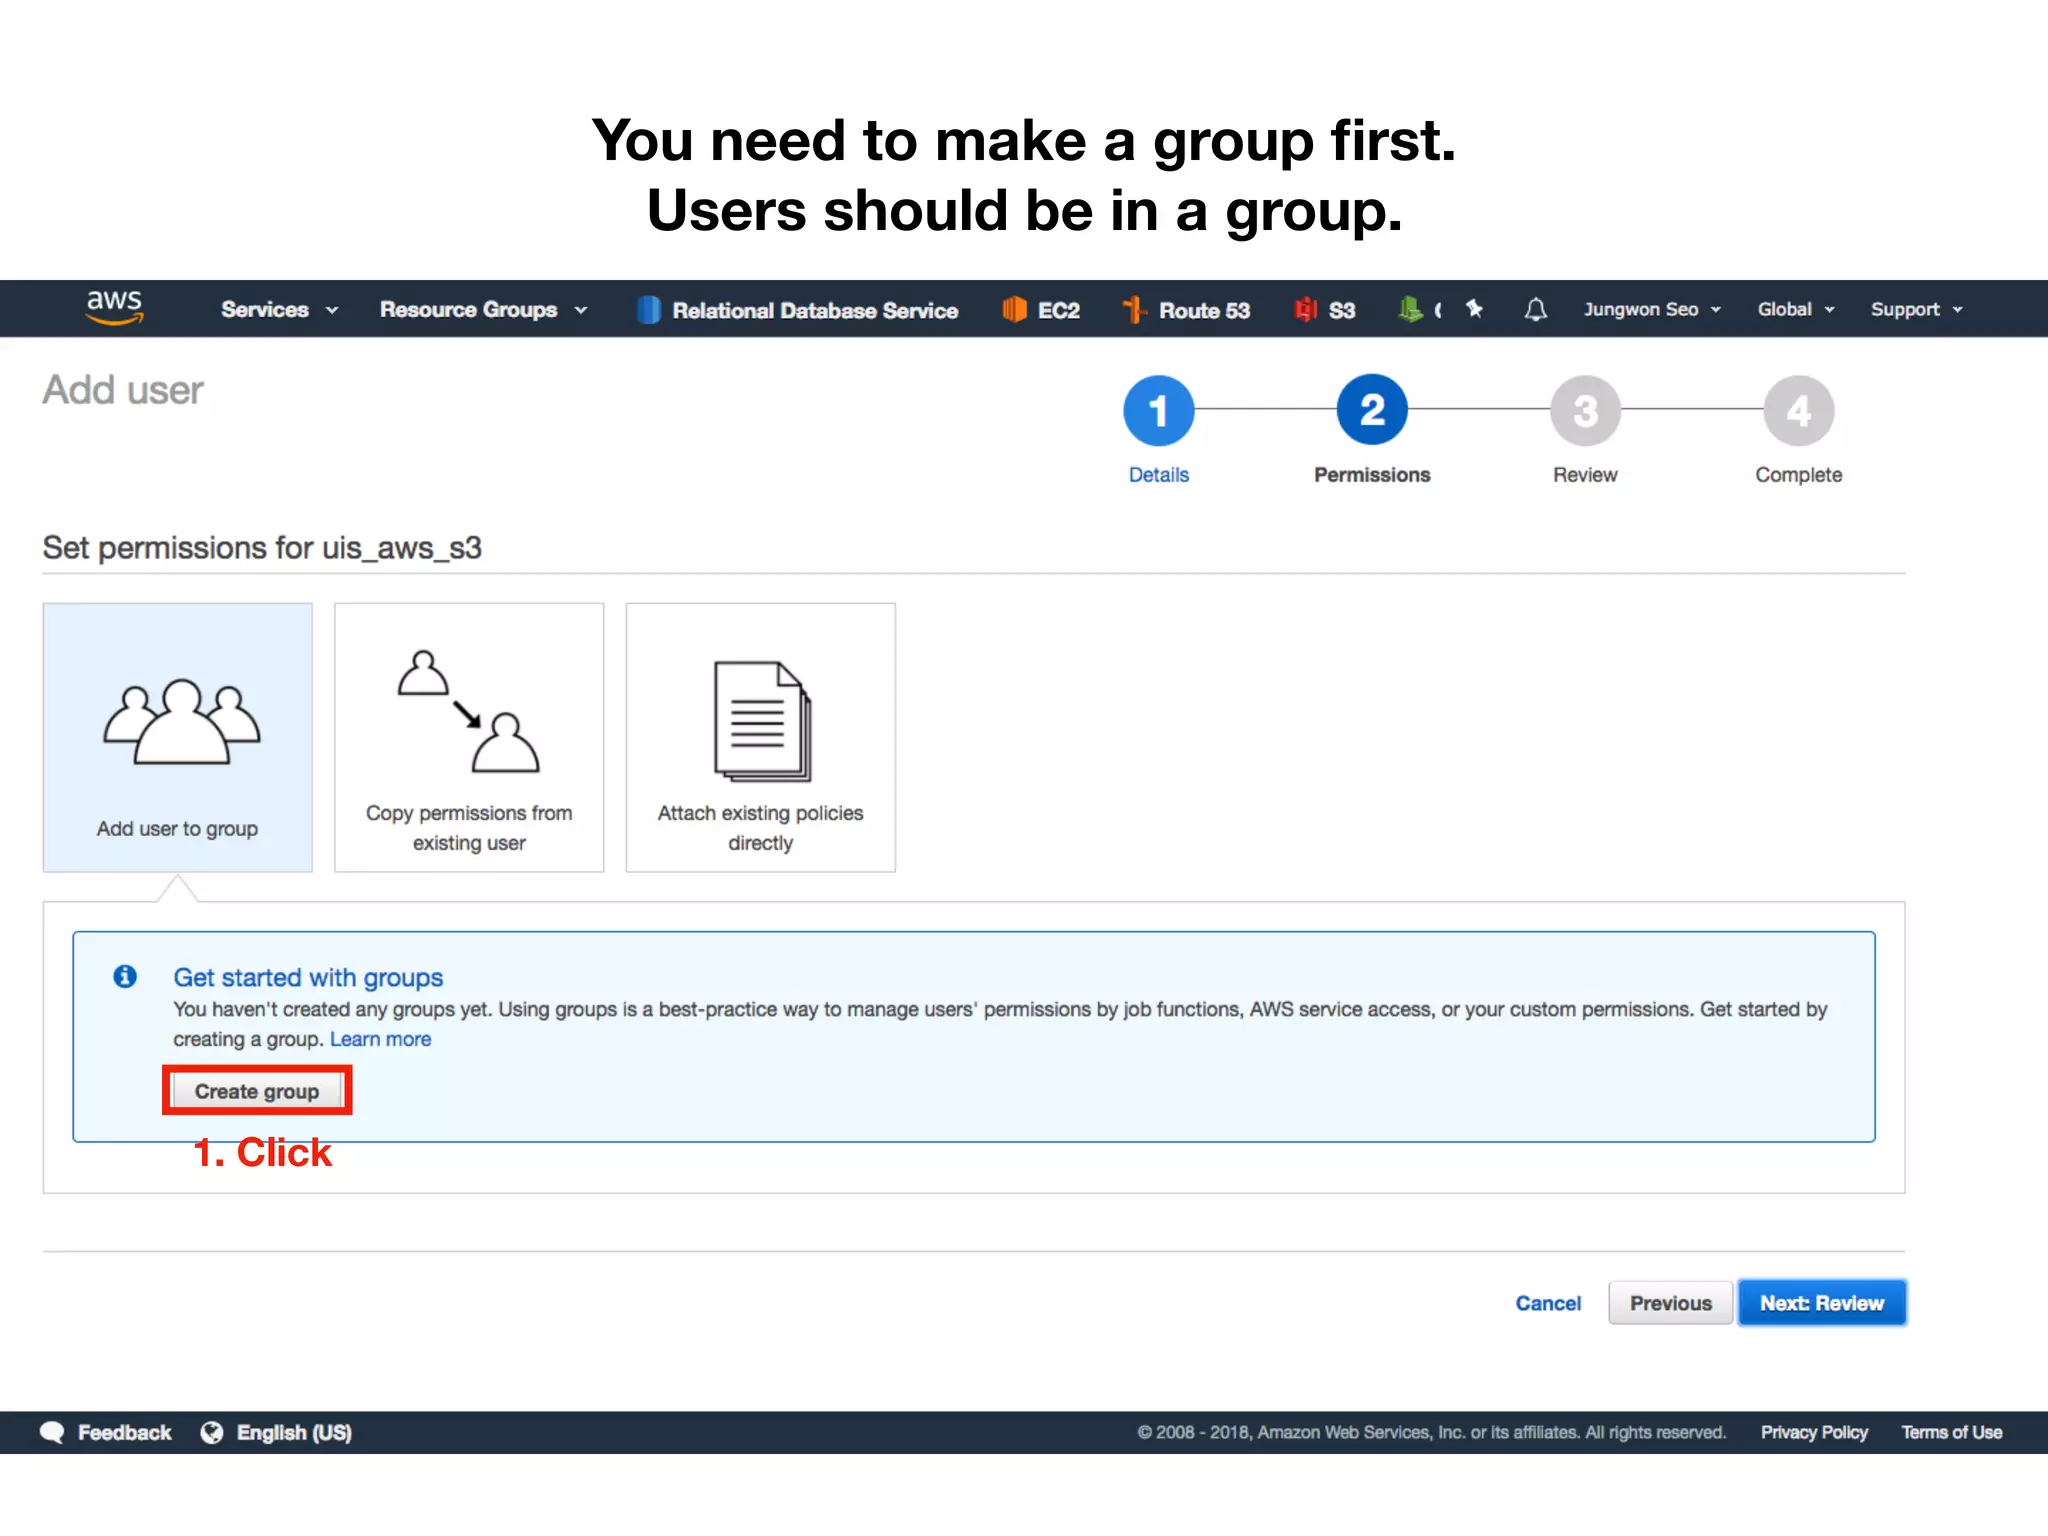Image resolution: width=2048 pixels, height=1536 pixels.
Task: Click the green Elastic Beanstalk shortcut icon
Action: 1410,310
